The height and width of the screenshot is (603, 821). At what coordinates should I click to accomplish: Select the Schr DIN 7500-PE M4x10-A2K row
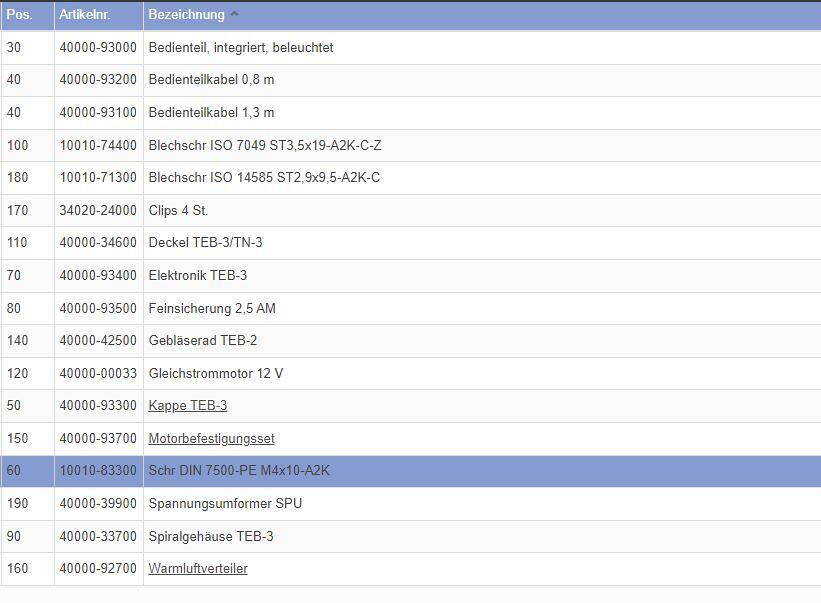click(238, 471)
